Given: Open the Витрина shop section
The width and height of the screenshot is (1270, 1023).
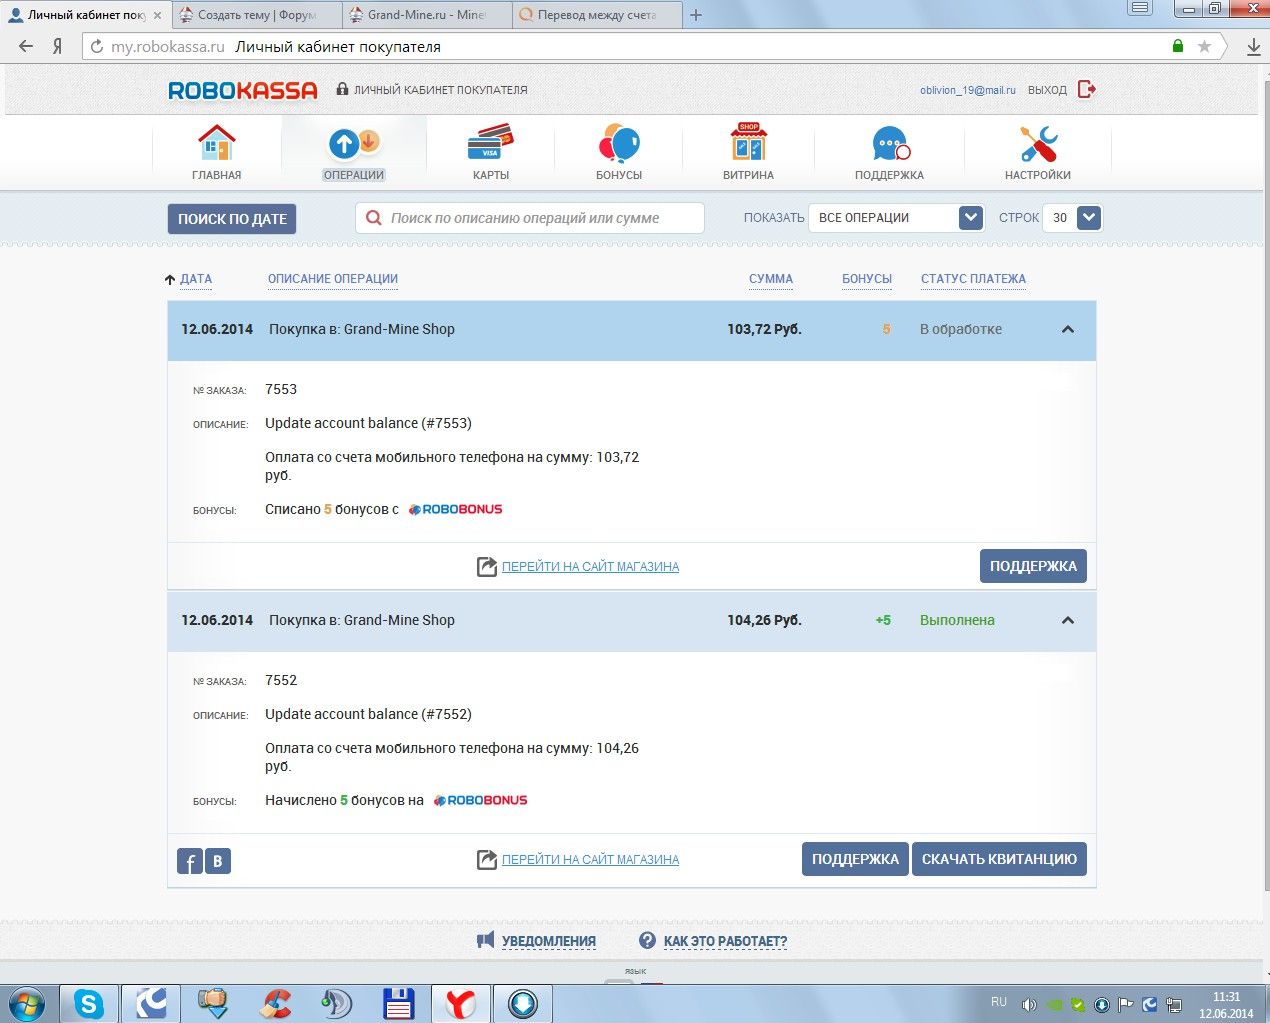Looking at the screenshot, I should pos(748,152).
